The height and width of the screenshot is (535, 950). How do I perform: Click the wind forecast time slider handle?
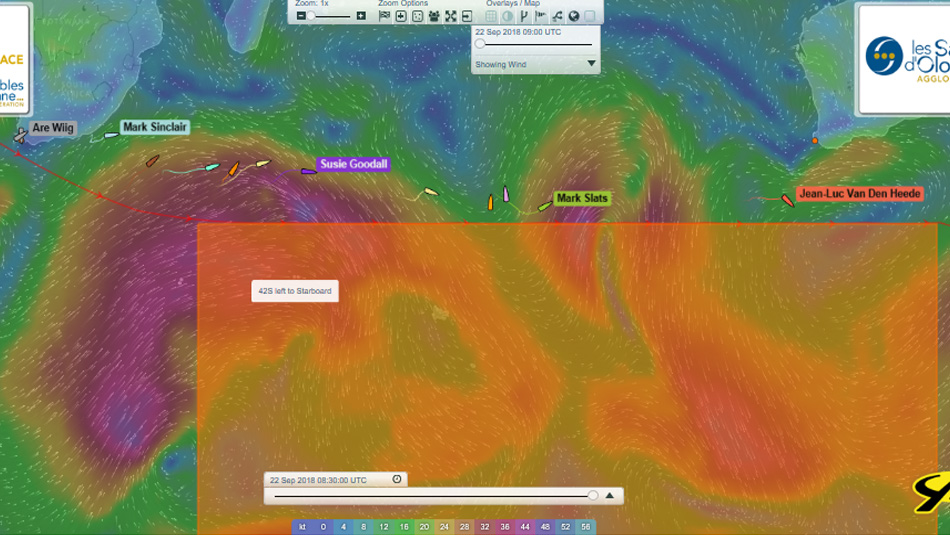click(480, 44)
